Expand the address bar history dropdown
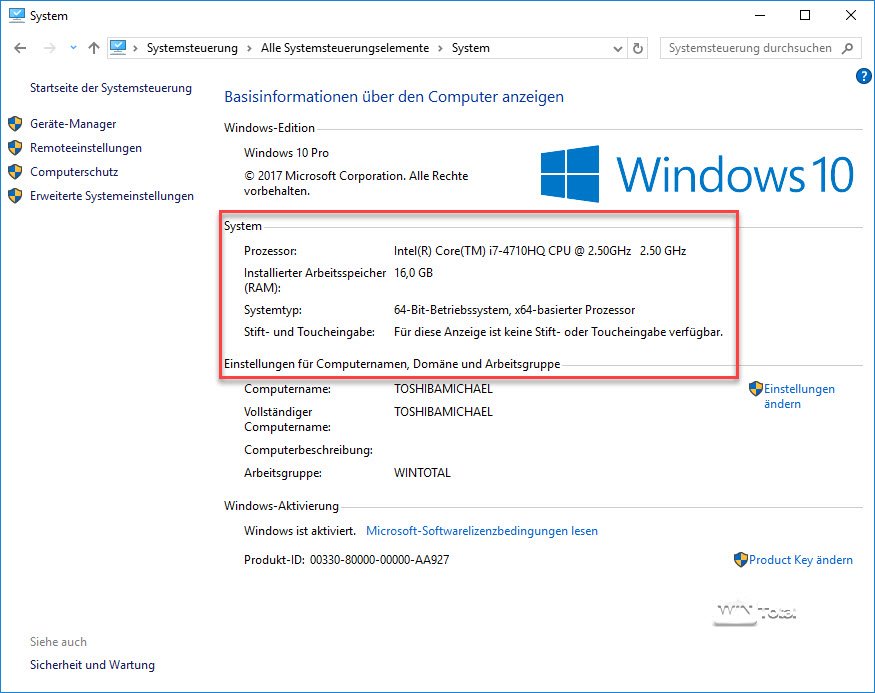Screen dimensions: 875x693 tap(618, 49)
